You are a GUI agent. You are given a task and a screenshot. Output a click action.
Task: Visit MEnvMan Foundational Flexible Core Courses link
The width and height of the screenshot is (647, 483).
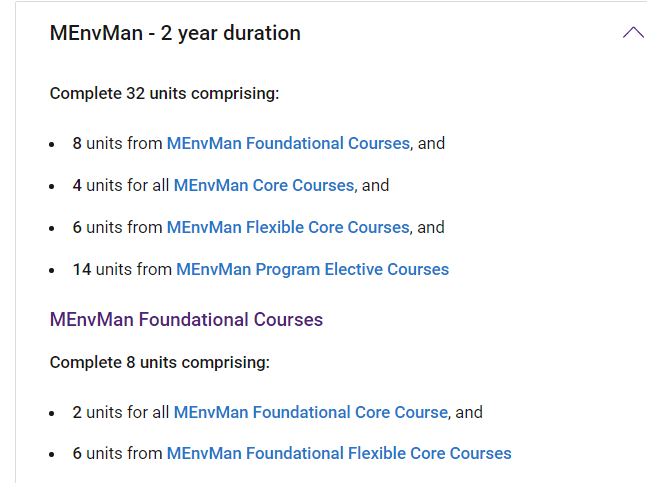[x=339, y=453]
